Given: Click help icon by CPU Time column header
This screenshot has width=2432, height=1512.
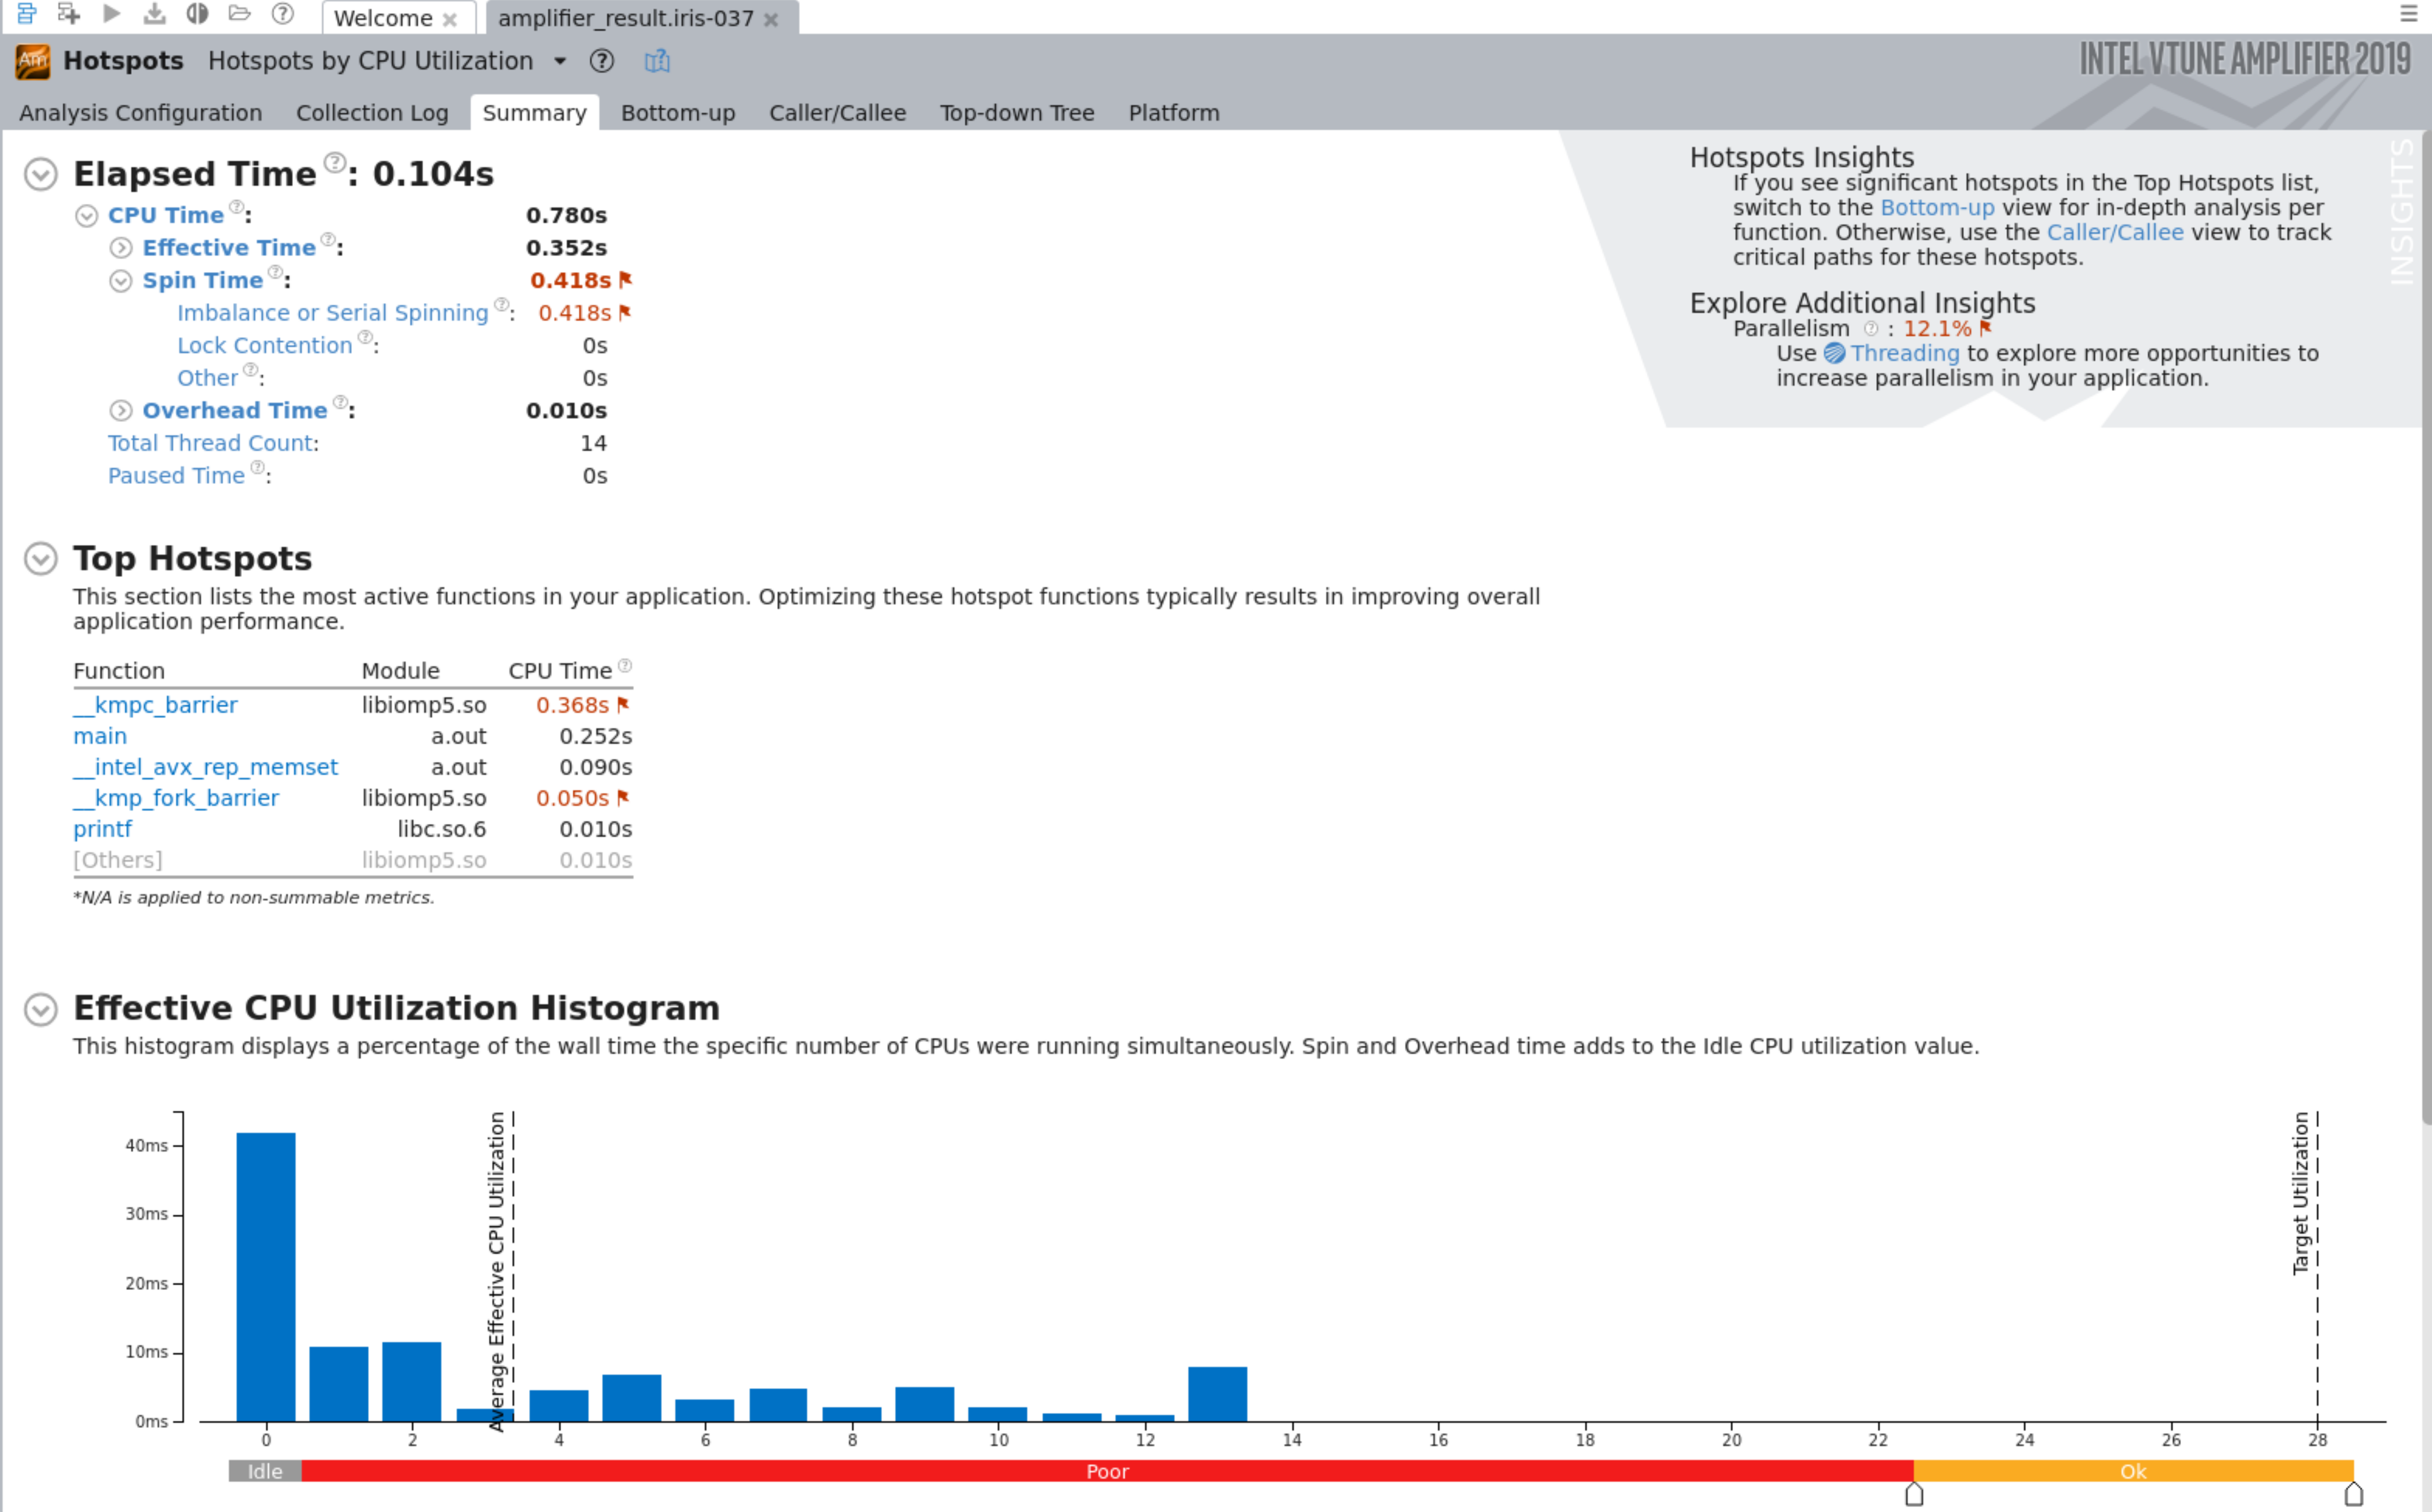Looking at the screenshot, I should tap(625, 665).
